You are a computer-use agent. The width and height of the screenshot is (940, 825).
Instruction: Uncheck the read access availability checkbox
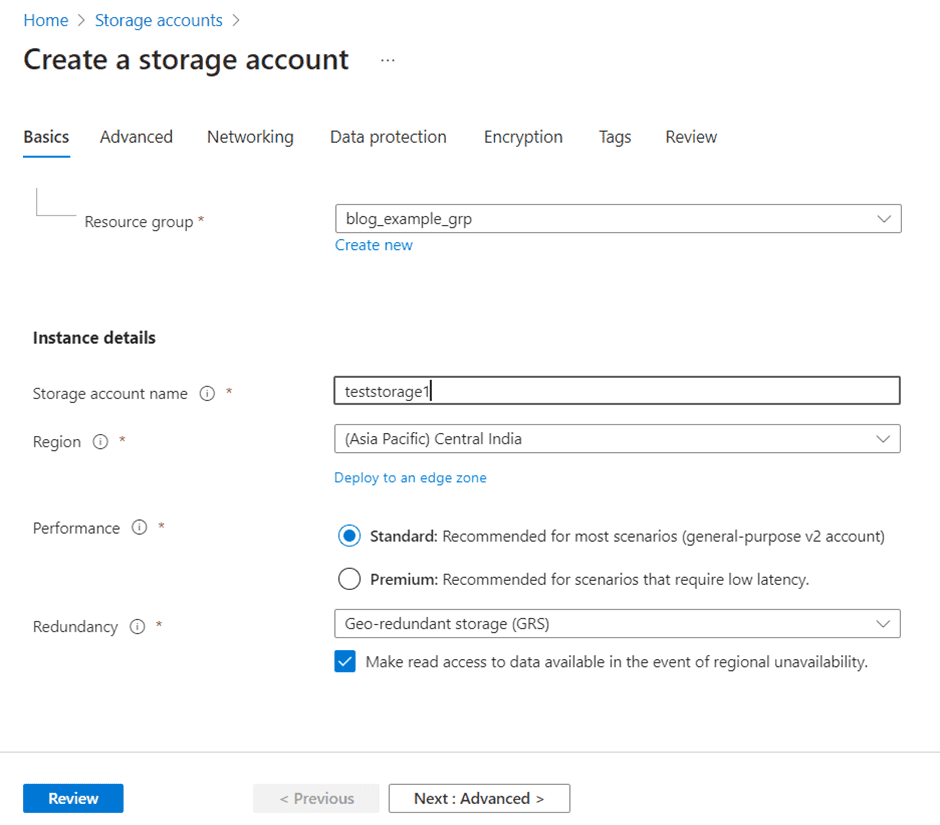tap(345, 662)
